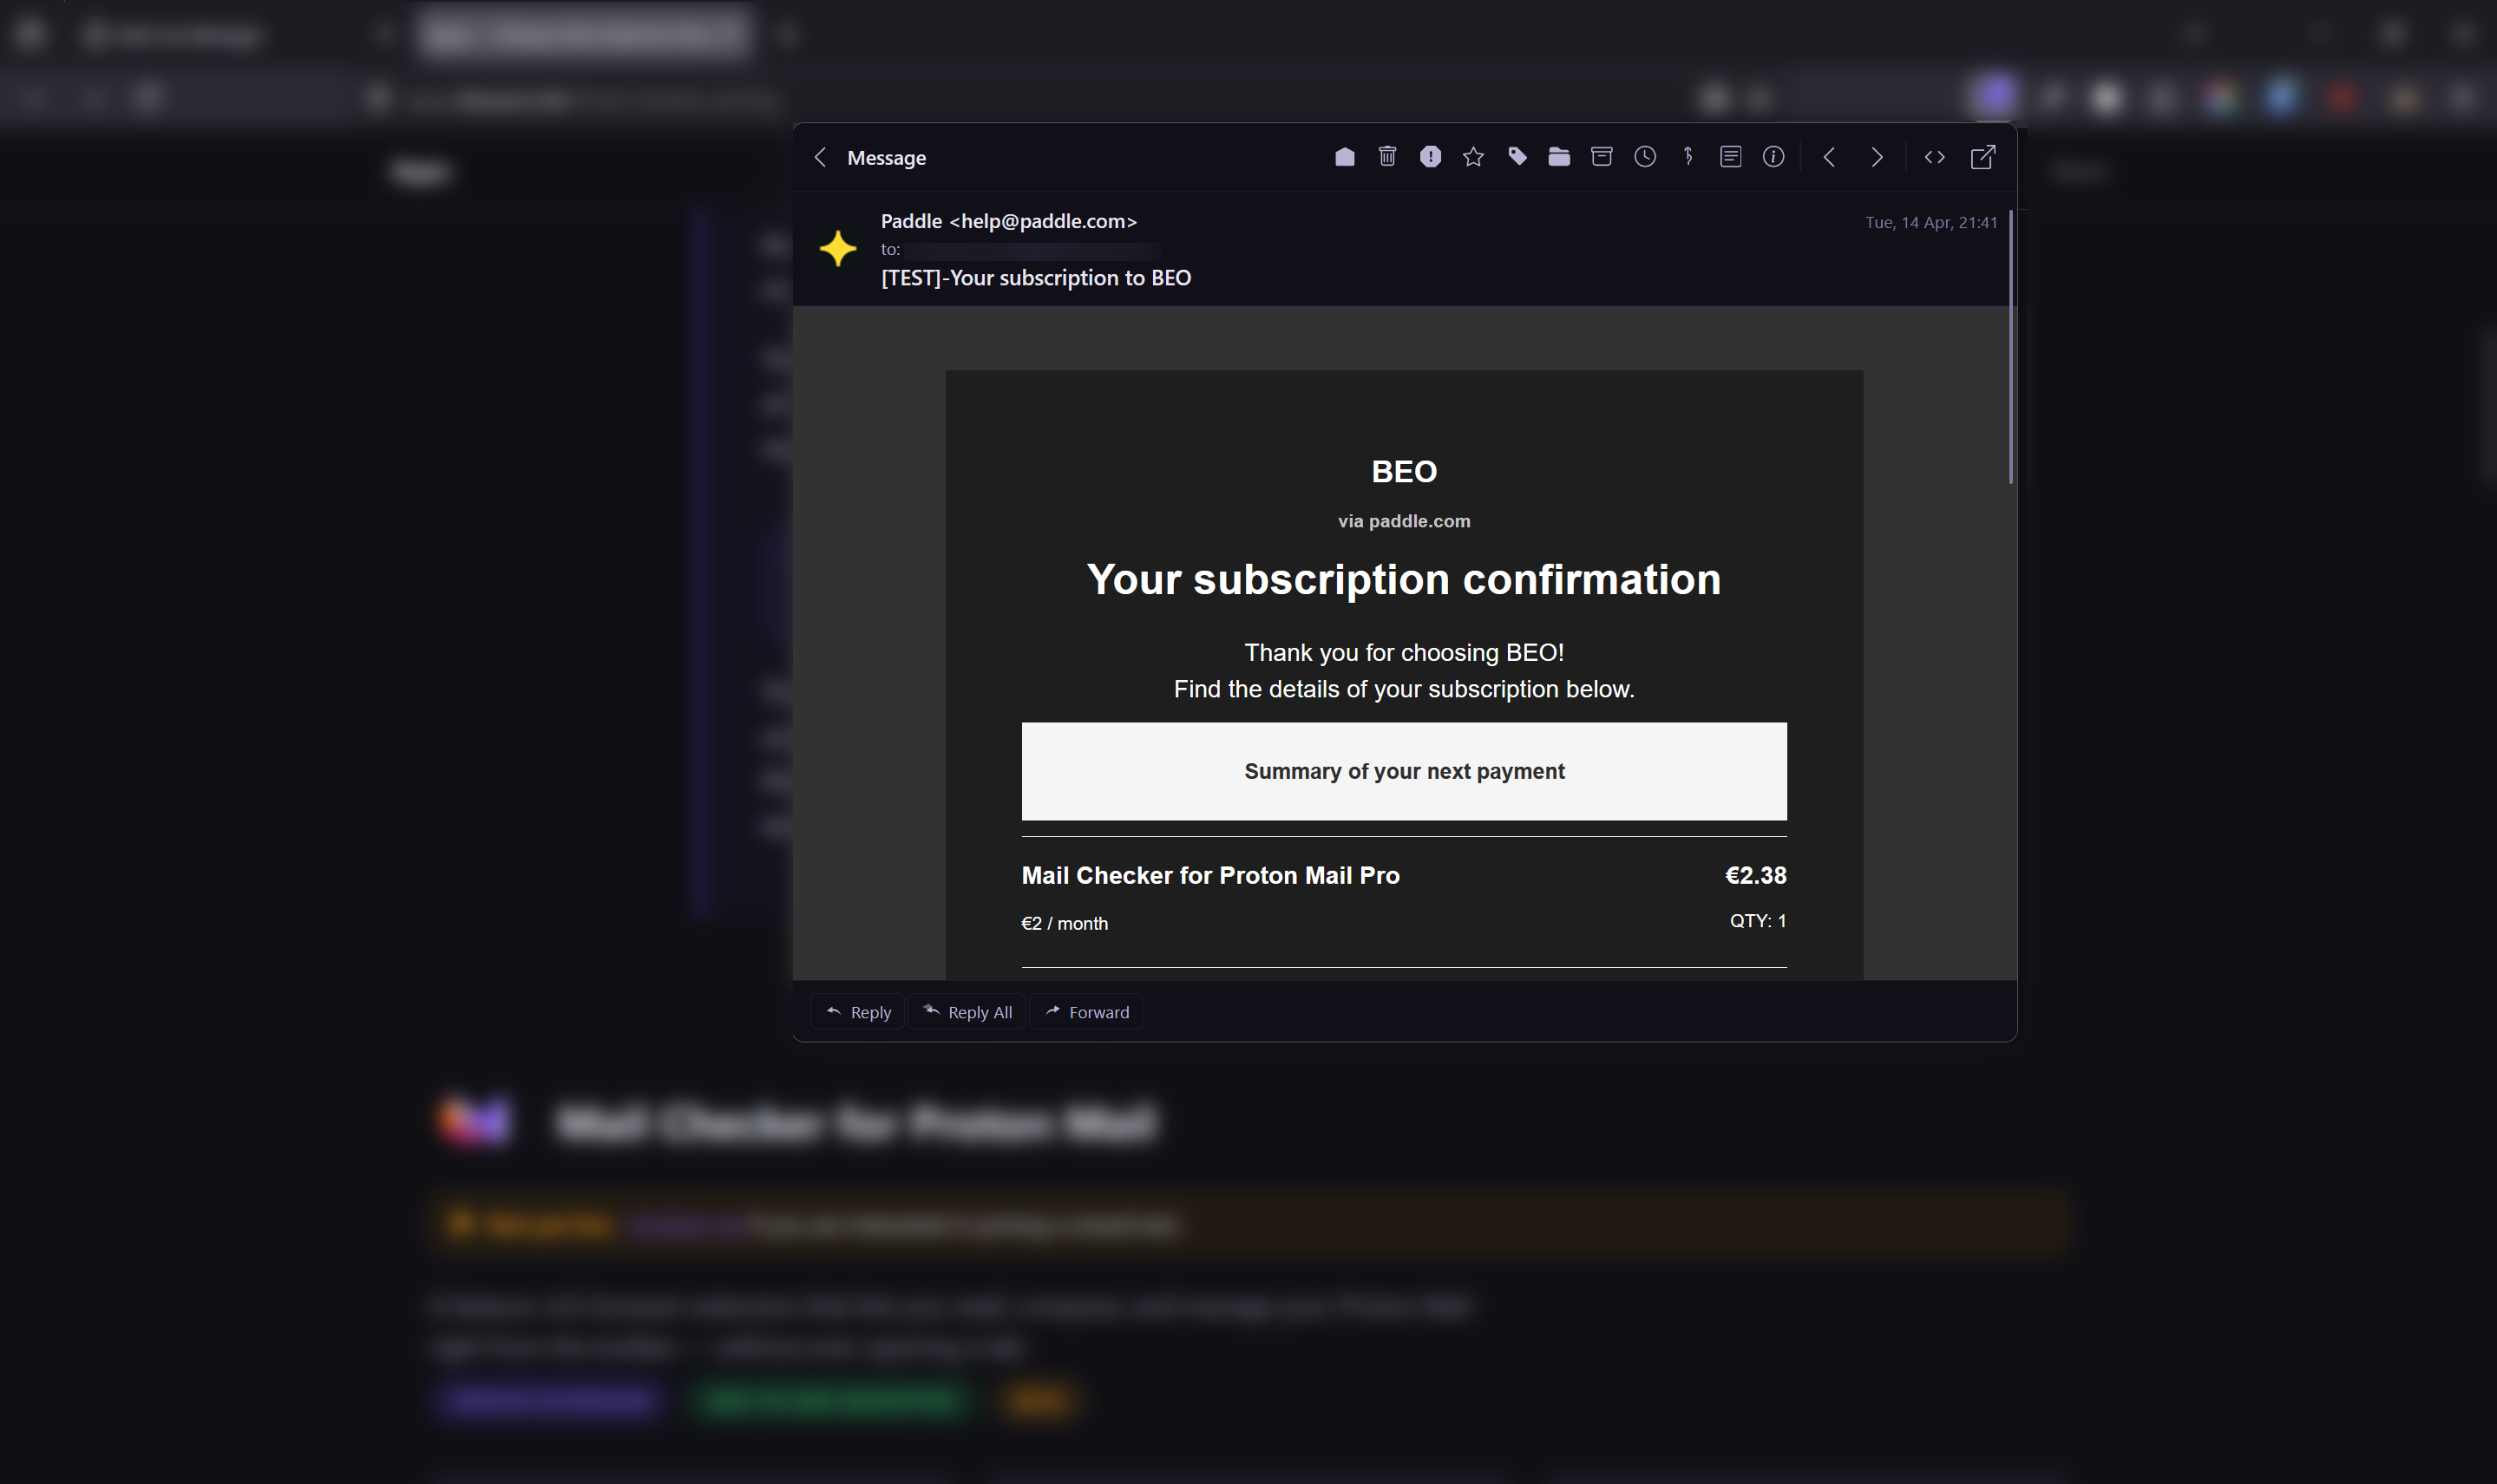Delete the message with the trash icon
Screen dimensions: 2497x1484
[x=1387, y=157]
